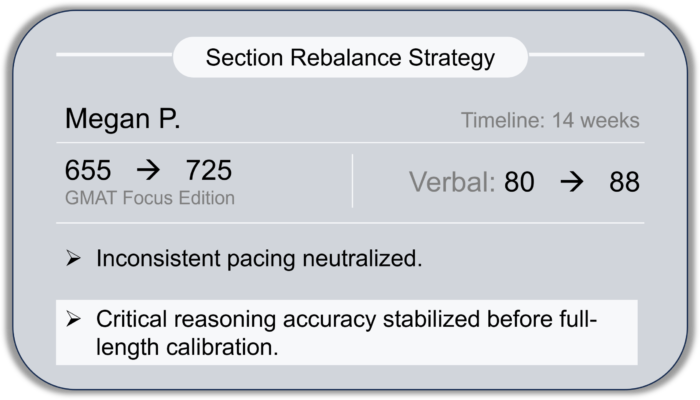
Task: Click the line left of the title pill
Action: (114, 54)
